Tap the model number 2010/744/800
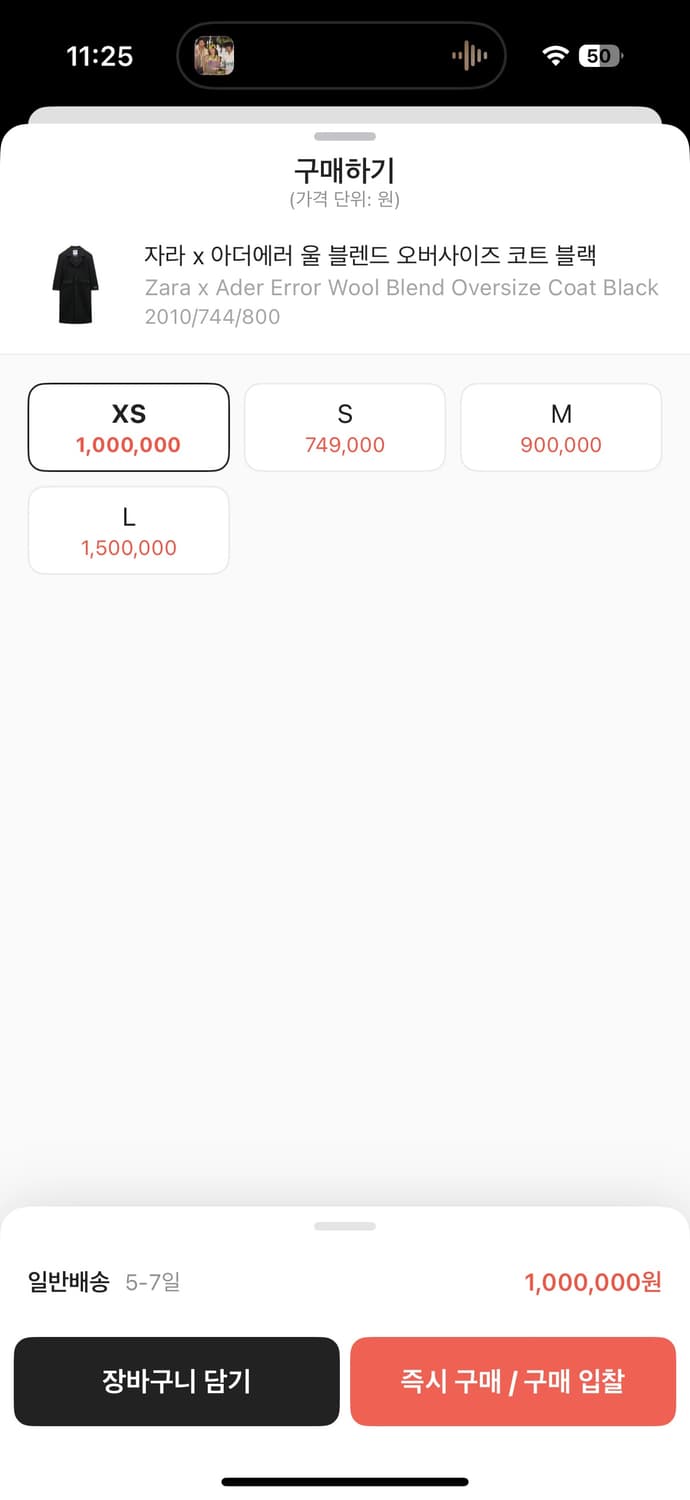 (x=212, y=317)
